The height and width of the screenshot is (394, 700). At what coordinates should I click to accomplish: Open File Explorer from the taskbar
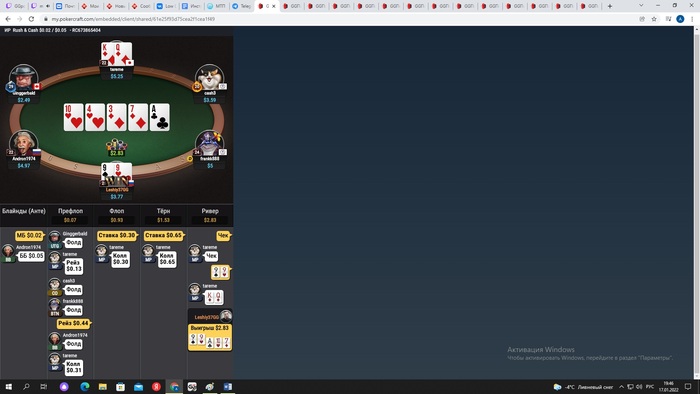coord(103,386)
